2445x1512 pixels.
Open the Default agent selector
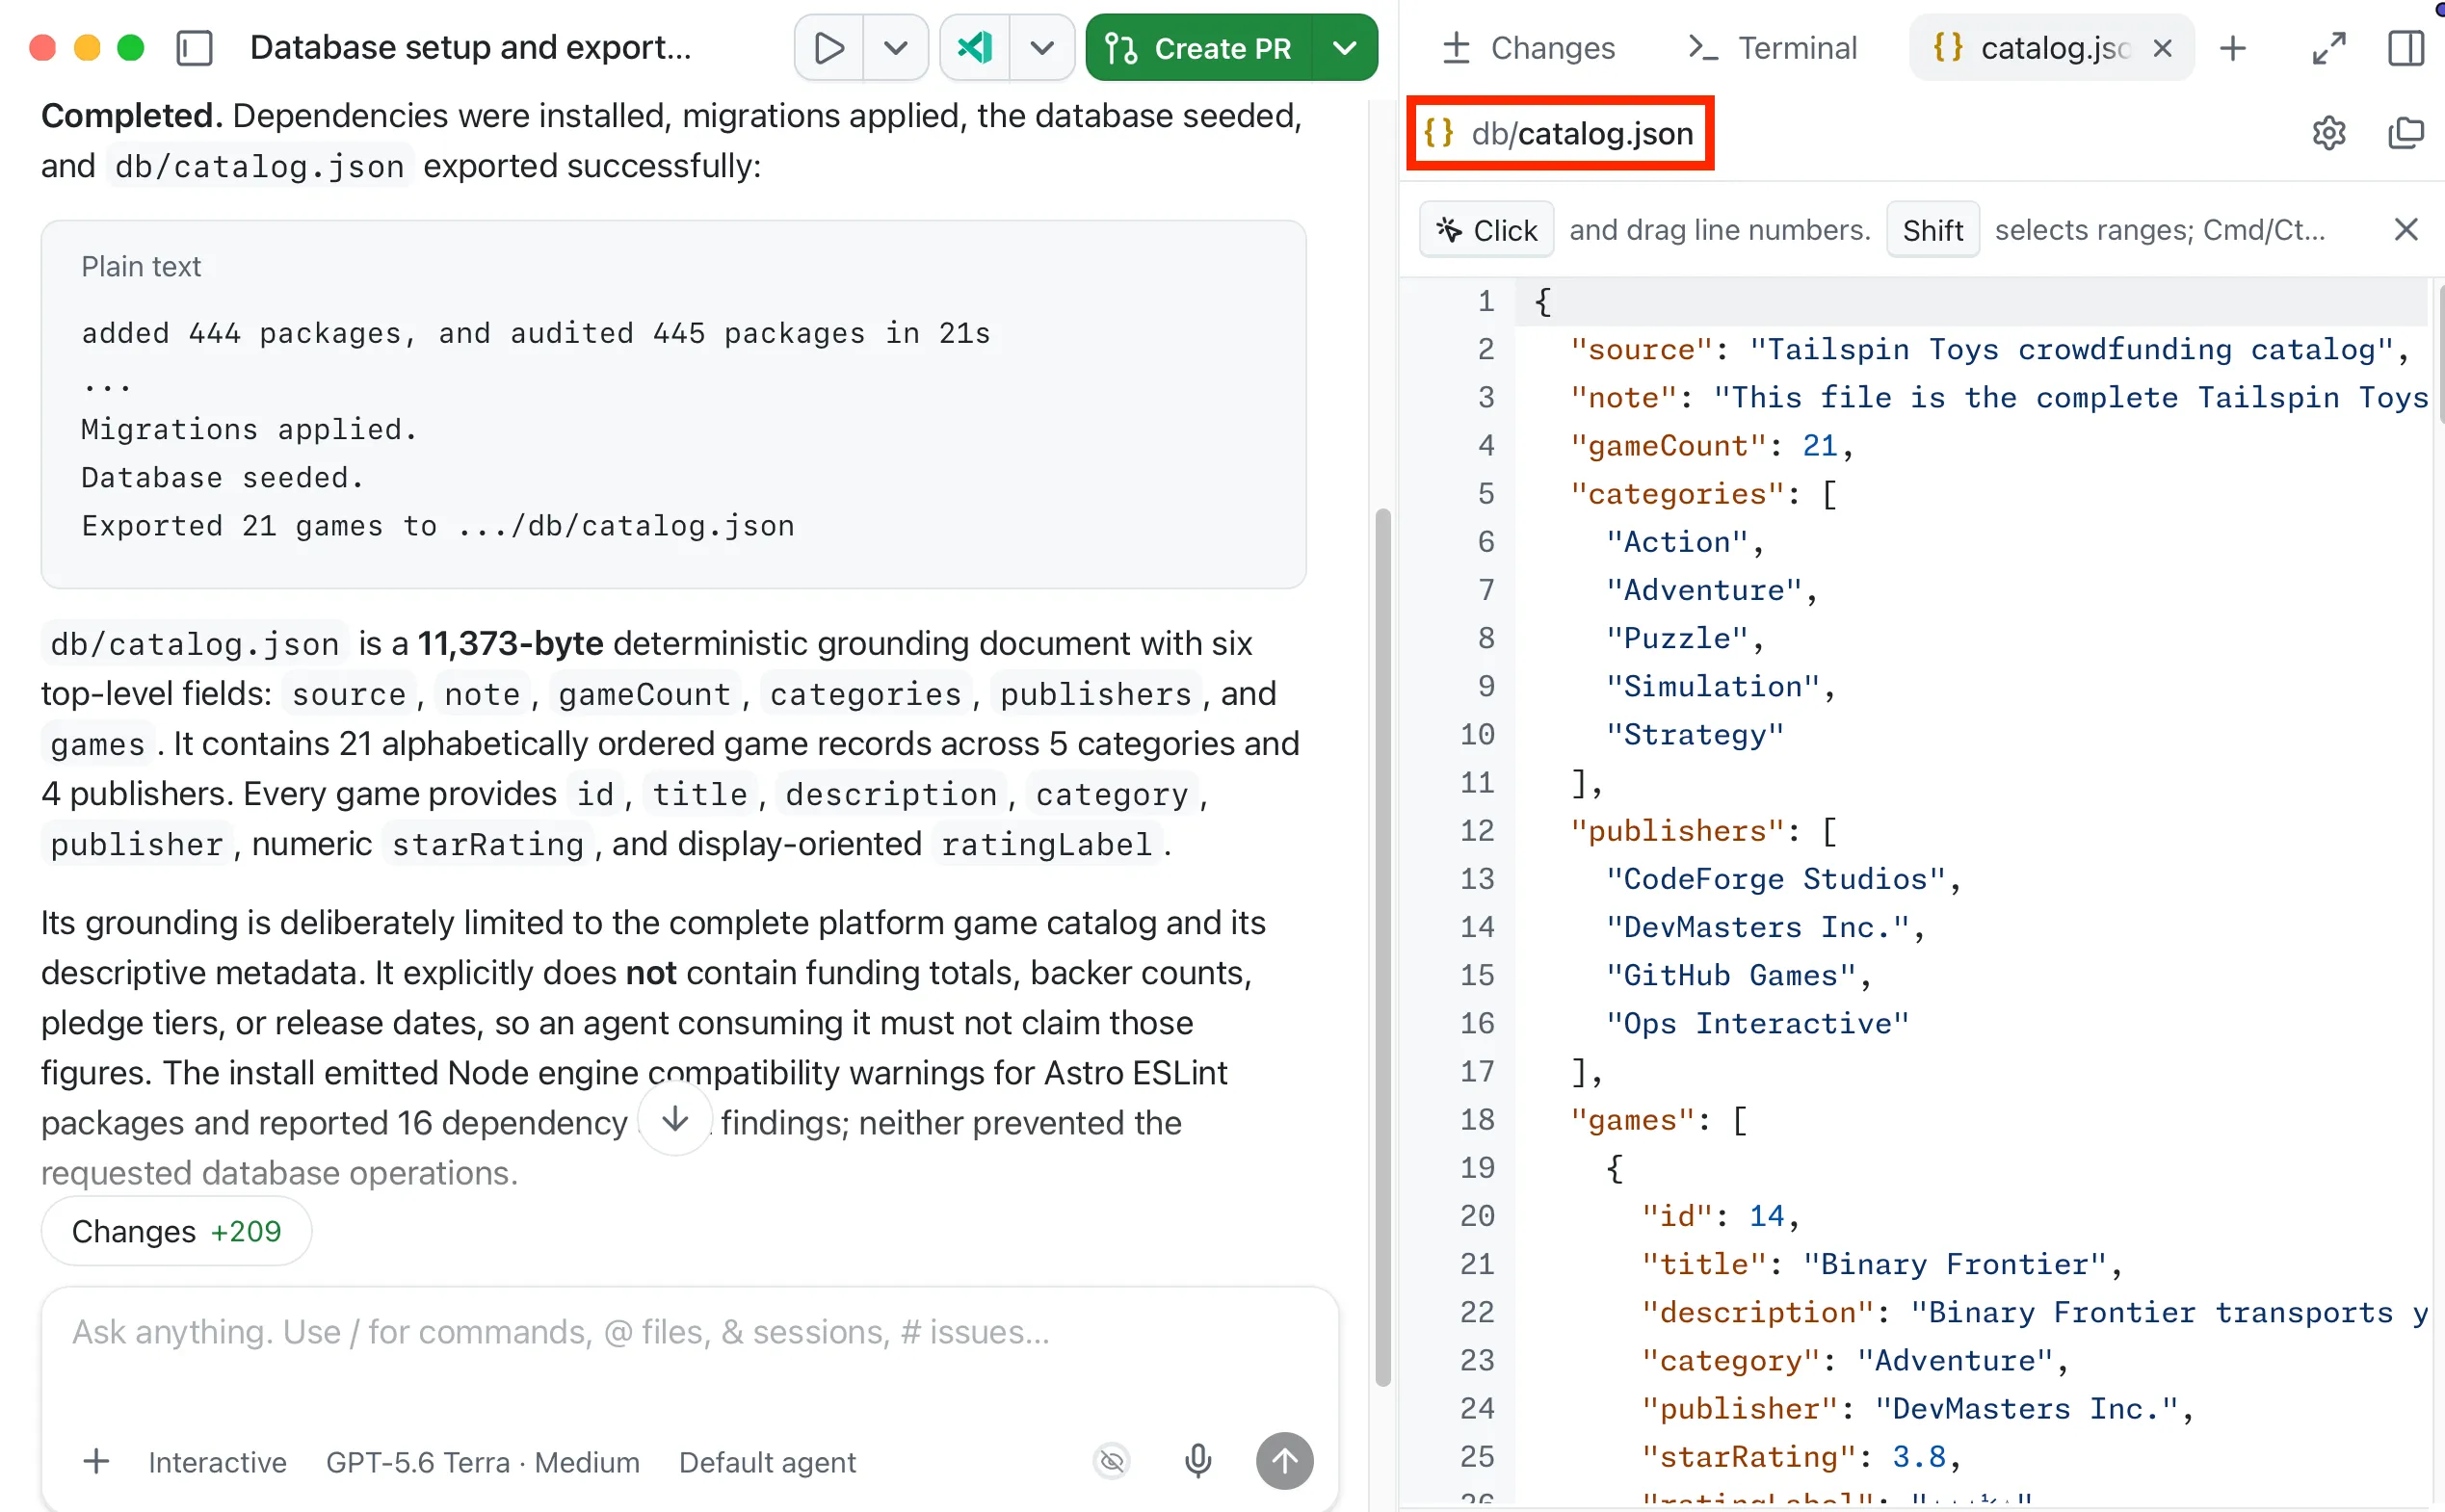pos(767,1462)
